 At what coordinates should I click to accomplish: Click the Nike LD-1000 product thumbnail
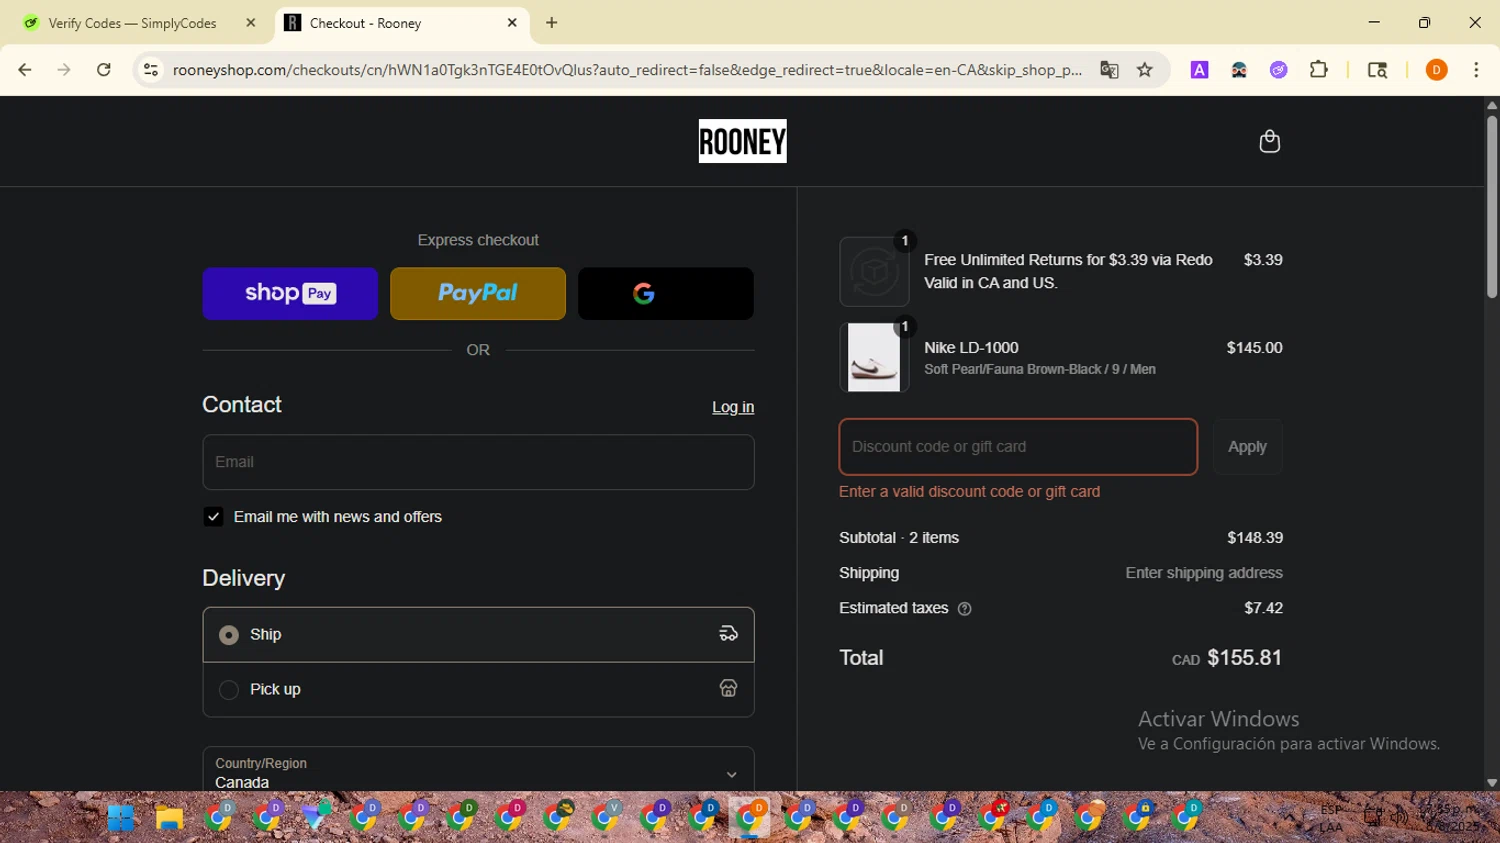[x=874, y=357]
